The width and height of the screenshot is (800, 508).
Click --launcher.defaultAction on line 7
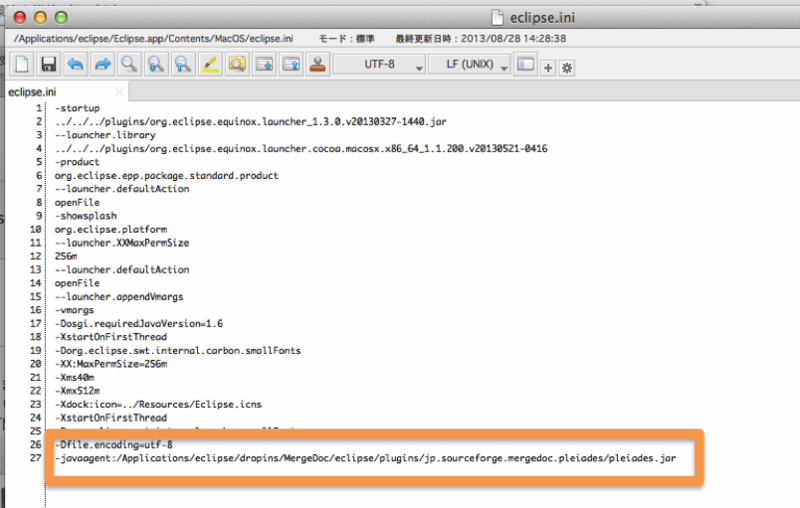122,189
